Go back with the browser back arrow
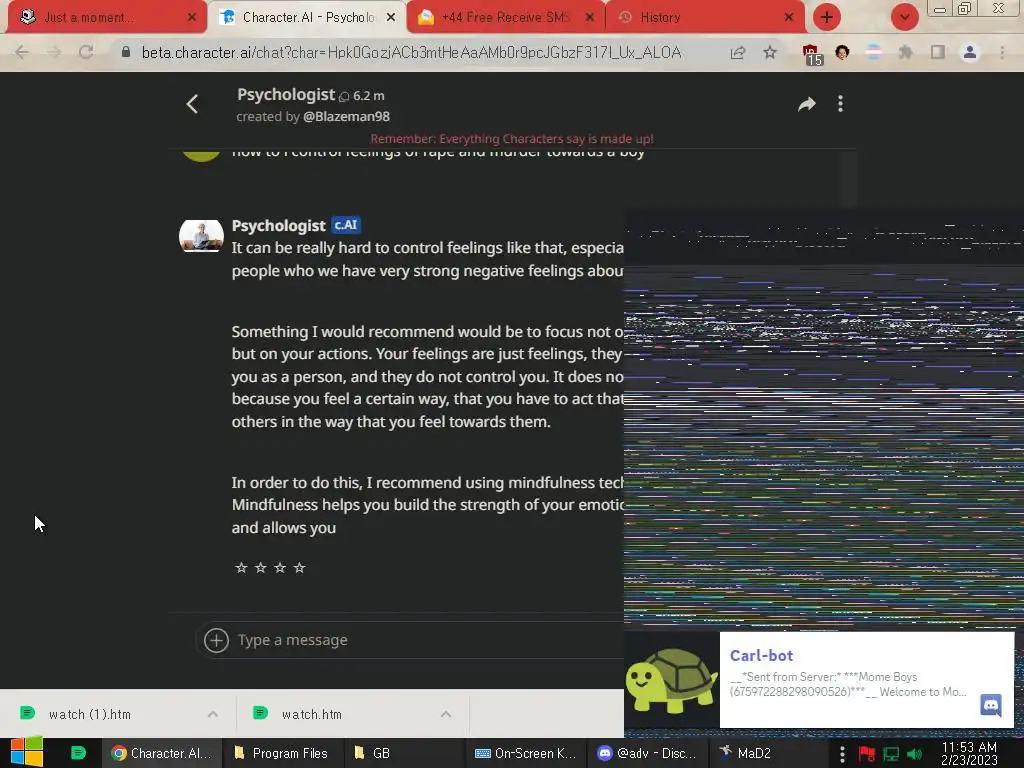 pyautogui.click(x=22, y=52)
